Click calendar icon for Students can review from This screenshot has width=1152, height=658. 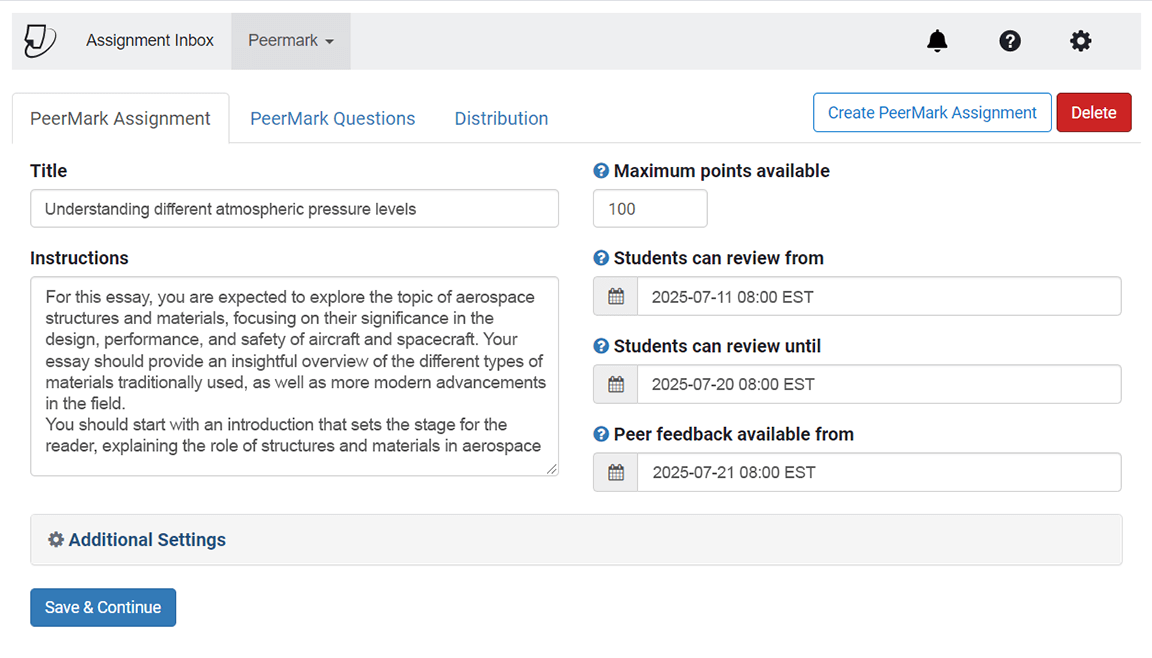pos(616,297)
